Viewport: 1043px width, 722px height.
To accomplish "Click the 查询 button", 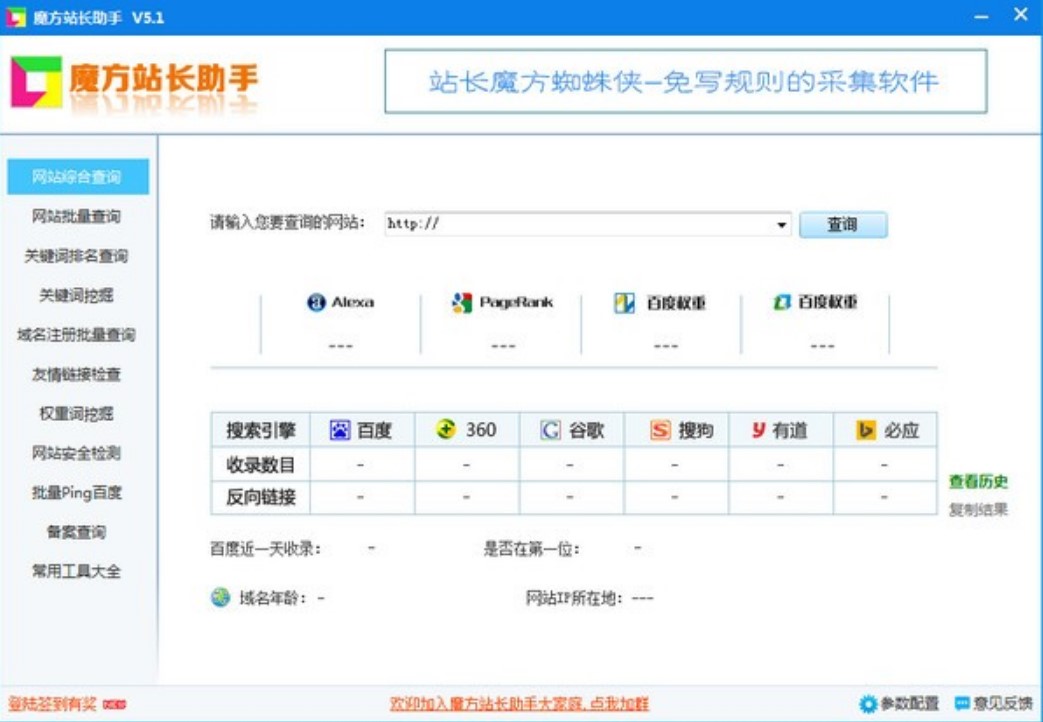I will tap(843, 225).
